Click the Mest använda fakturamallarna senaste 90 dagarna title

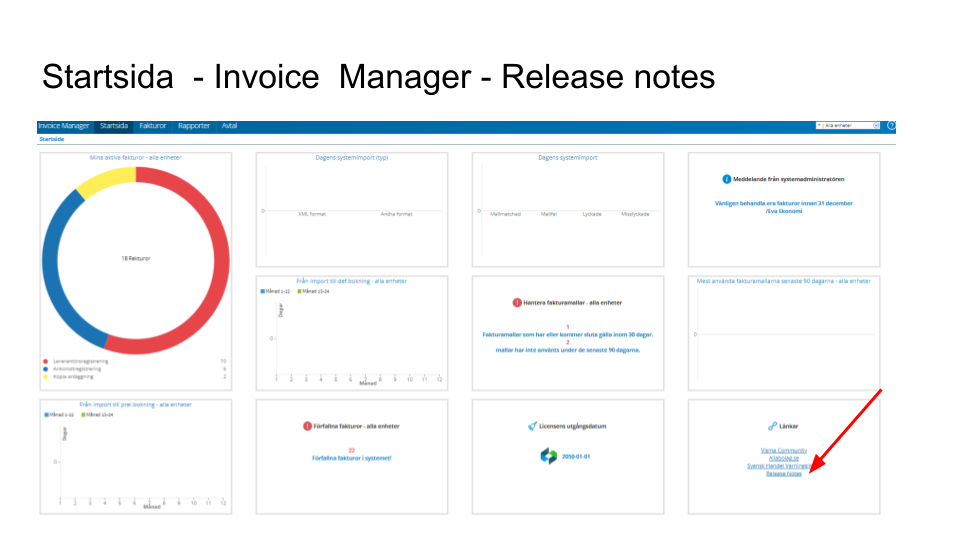(x=784, y=281)
